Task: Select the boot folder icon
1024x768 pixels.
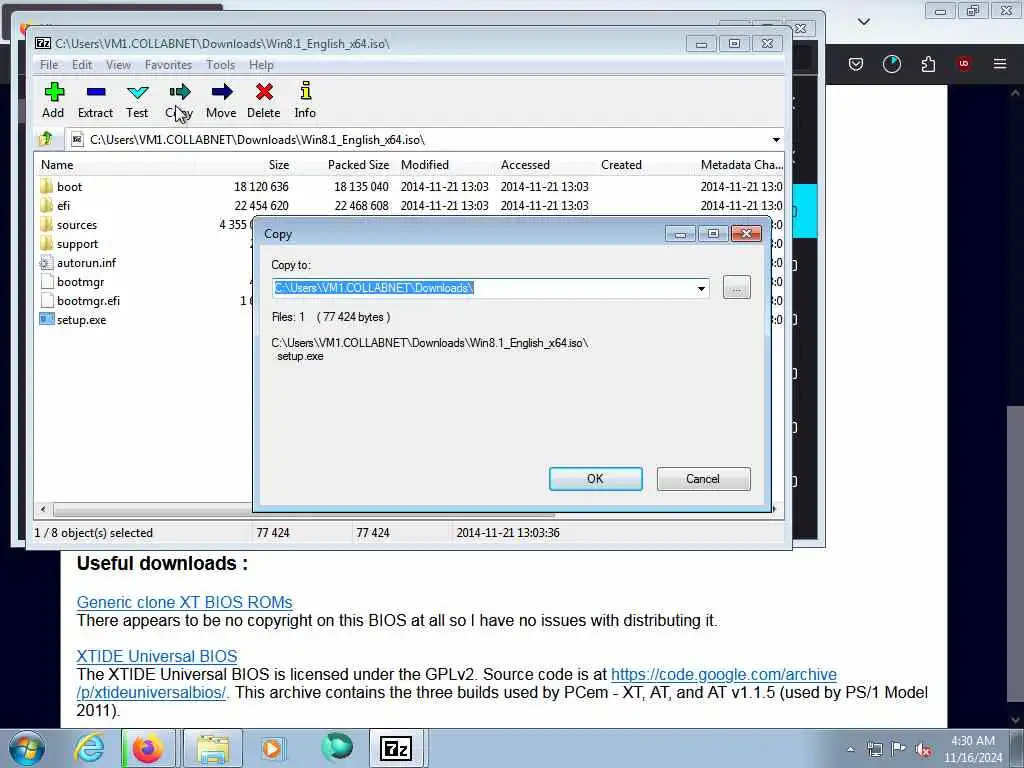Action: [x=46, y=186]
